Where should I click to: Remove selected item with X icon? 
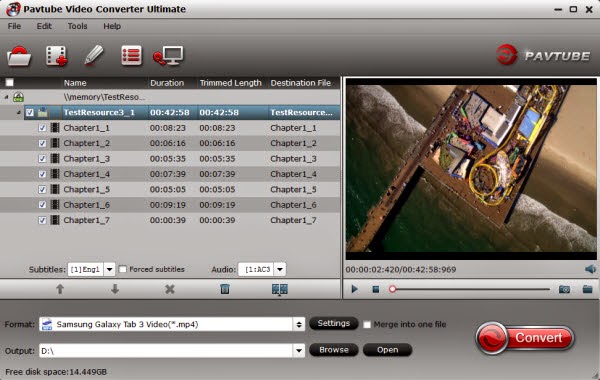[170, 289]
